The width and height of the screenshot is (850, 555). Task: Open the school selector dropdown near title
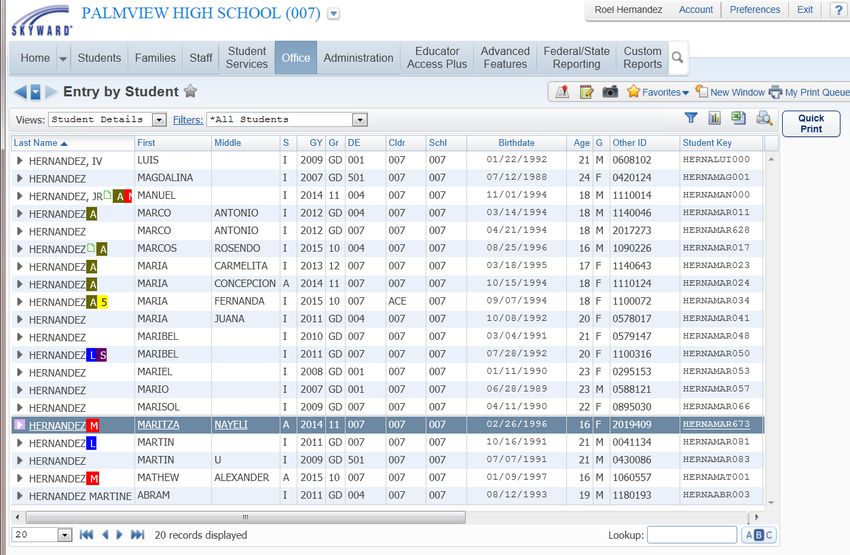point(334,14)
